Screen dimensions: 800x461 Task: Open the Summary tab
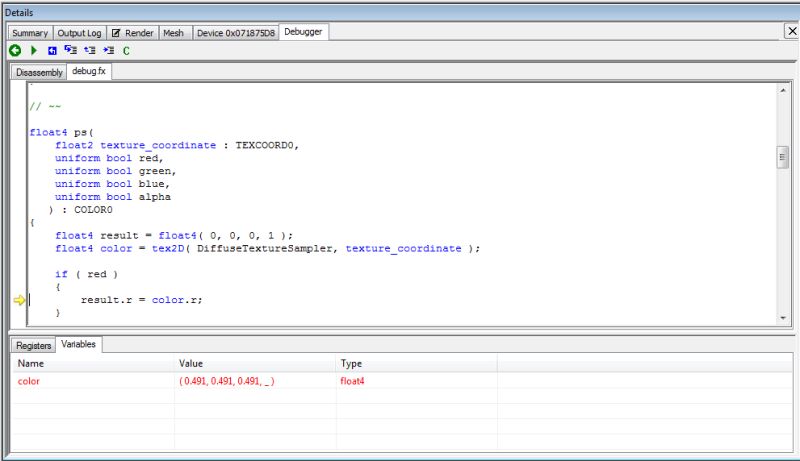click(x=30, y=33)
